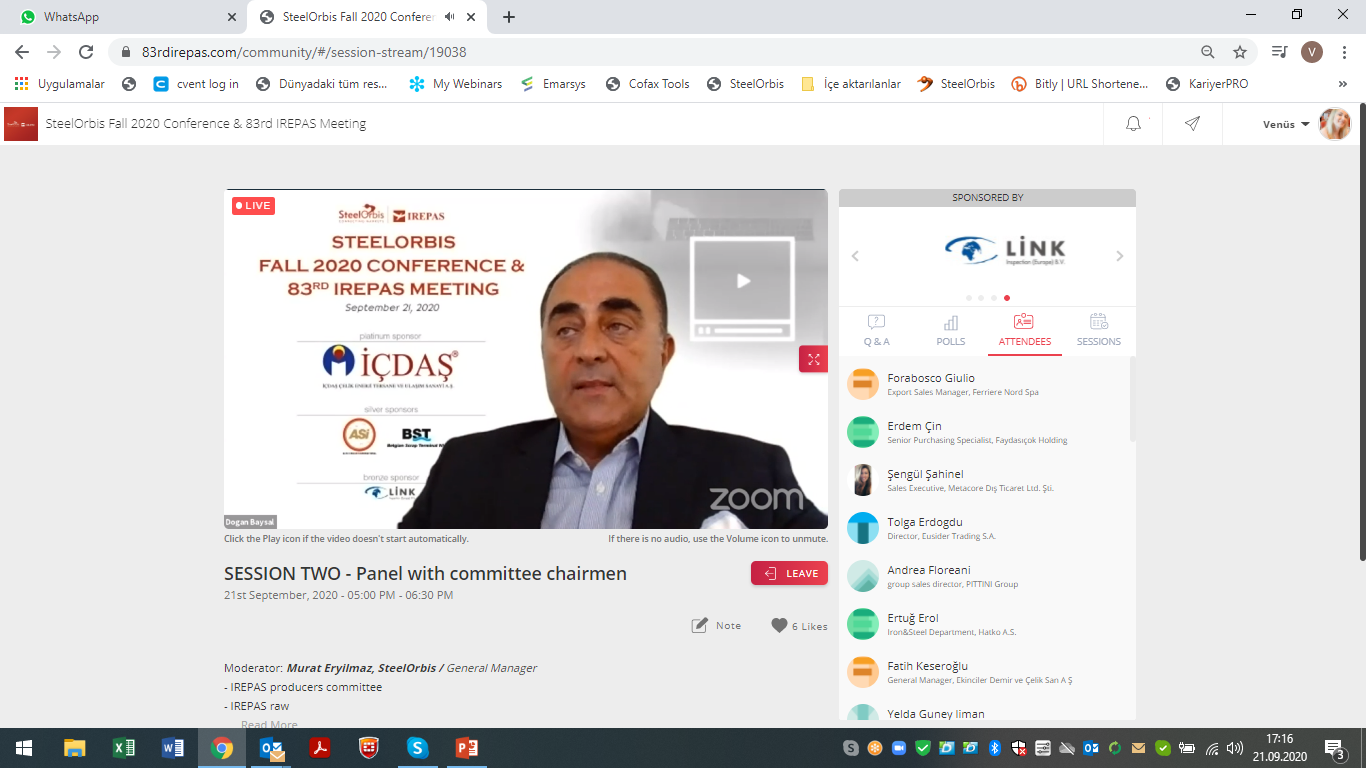This screenshot has width=1366, height=768.
Task: Expand the Venüs user dropdown
Action: (1286, 124)
